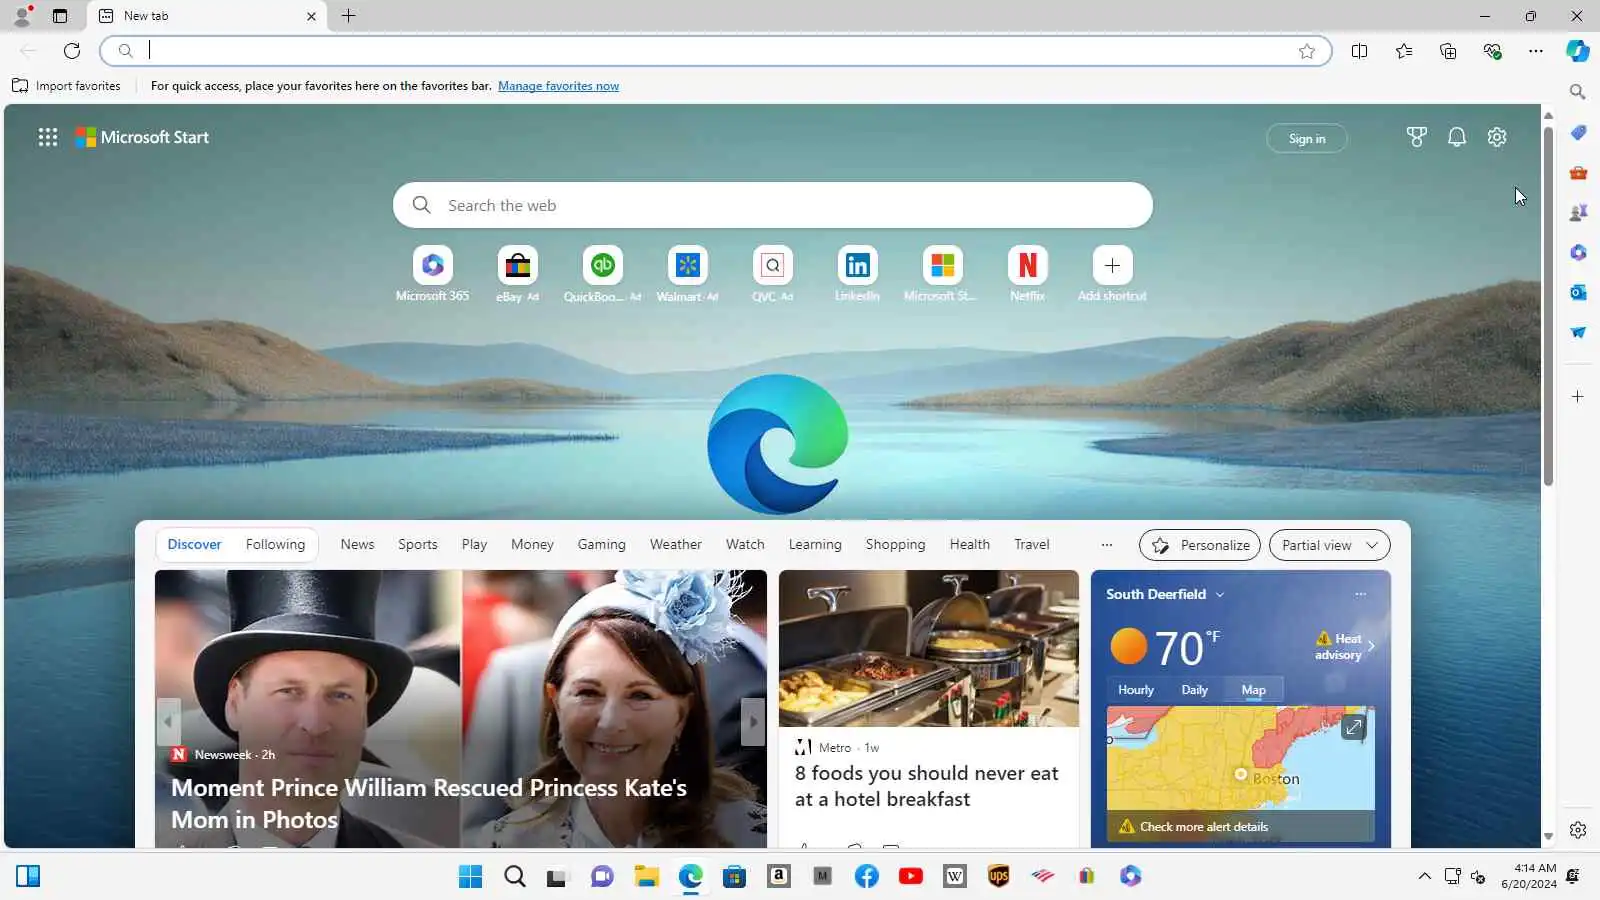Open File Explorer from the taskbar
The height and width of the screenshot is (900, 1600).
[x=646, y=877]
